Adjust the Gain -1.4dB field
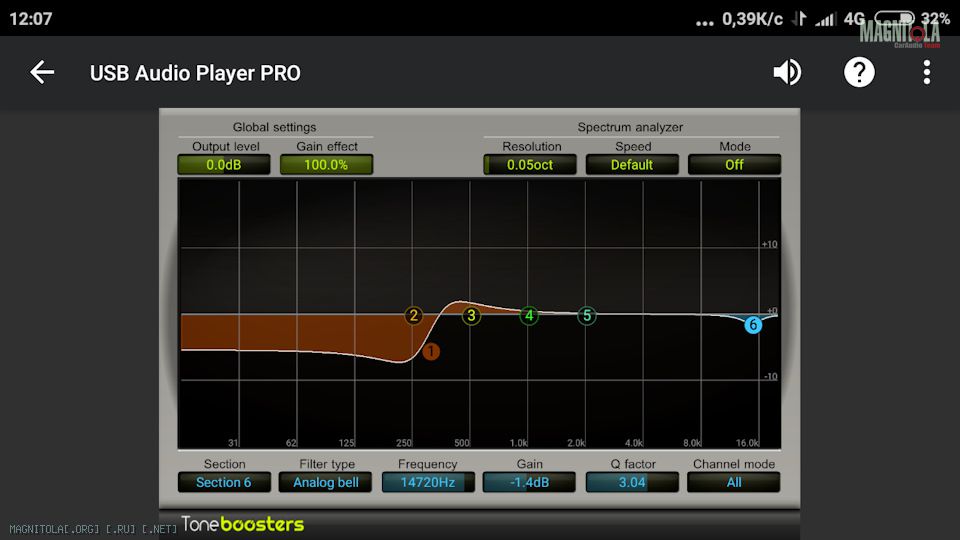 [x=529, y=482]
